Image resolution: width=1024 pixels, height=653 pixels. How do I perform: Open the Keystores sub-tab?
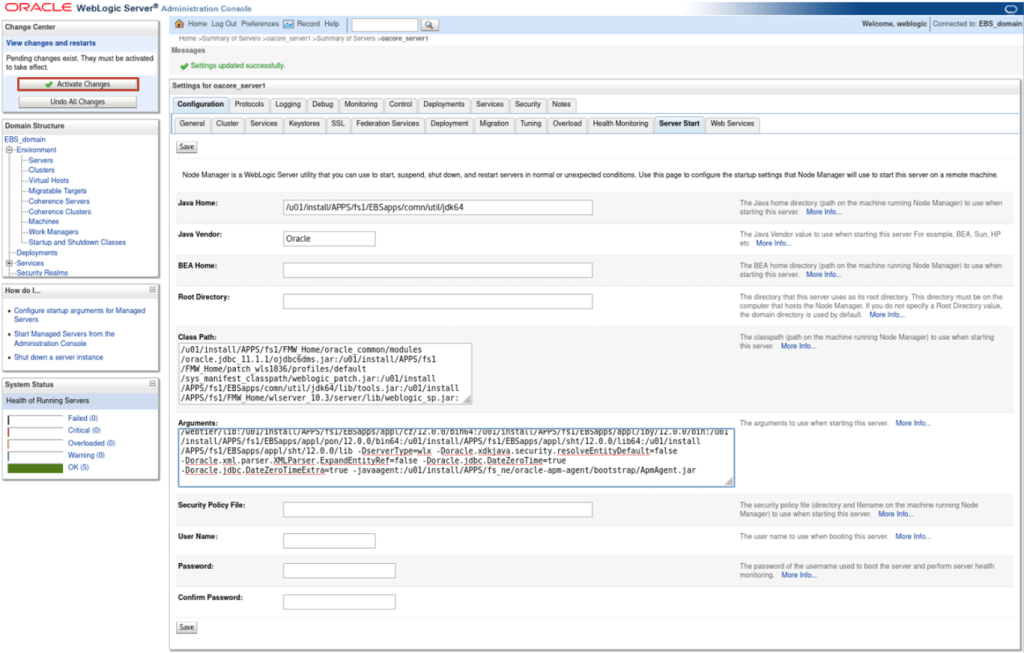click(x=304, y=124)
